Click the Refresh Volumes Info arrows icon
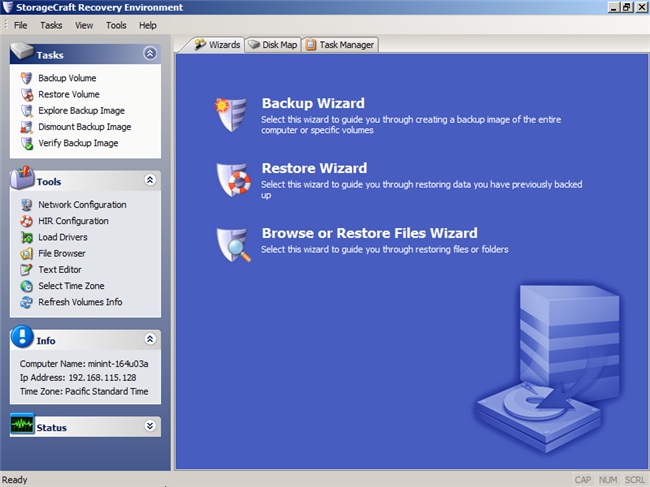 27,302
